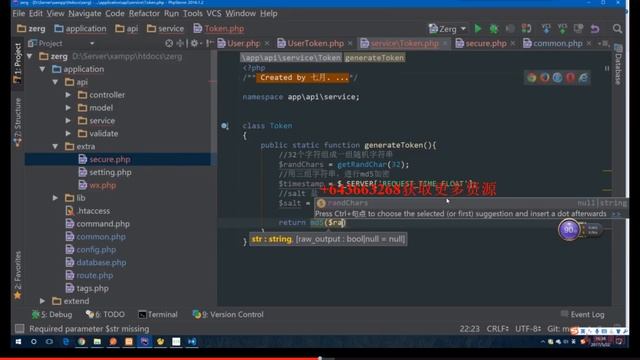Screen dimensions: 640x360
Task: Collapse the application folder
Action: coord(42,69)
